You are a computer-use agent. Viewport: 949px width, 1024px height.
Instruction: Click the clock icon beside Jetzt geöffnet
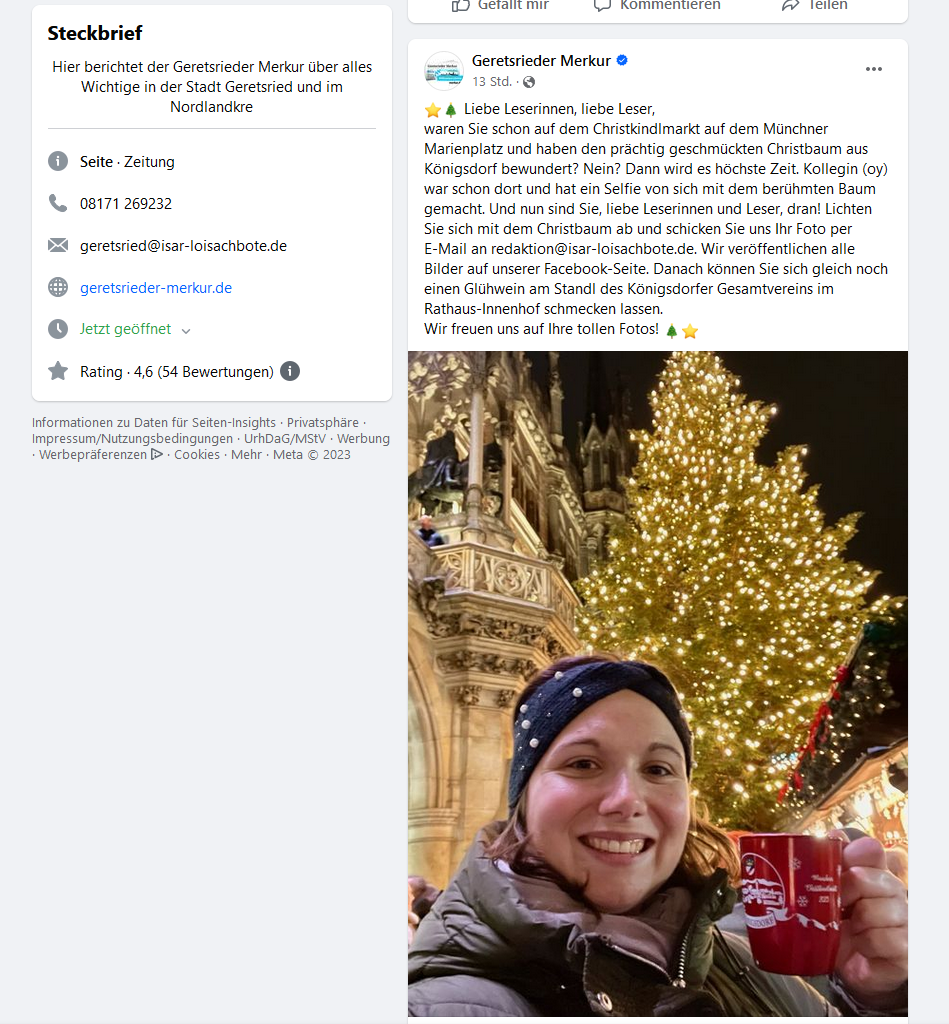[x=58, y=328]
